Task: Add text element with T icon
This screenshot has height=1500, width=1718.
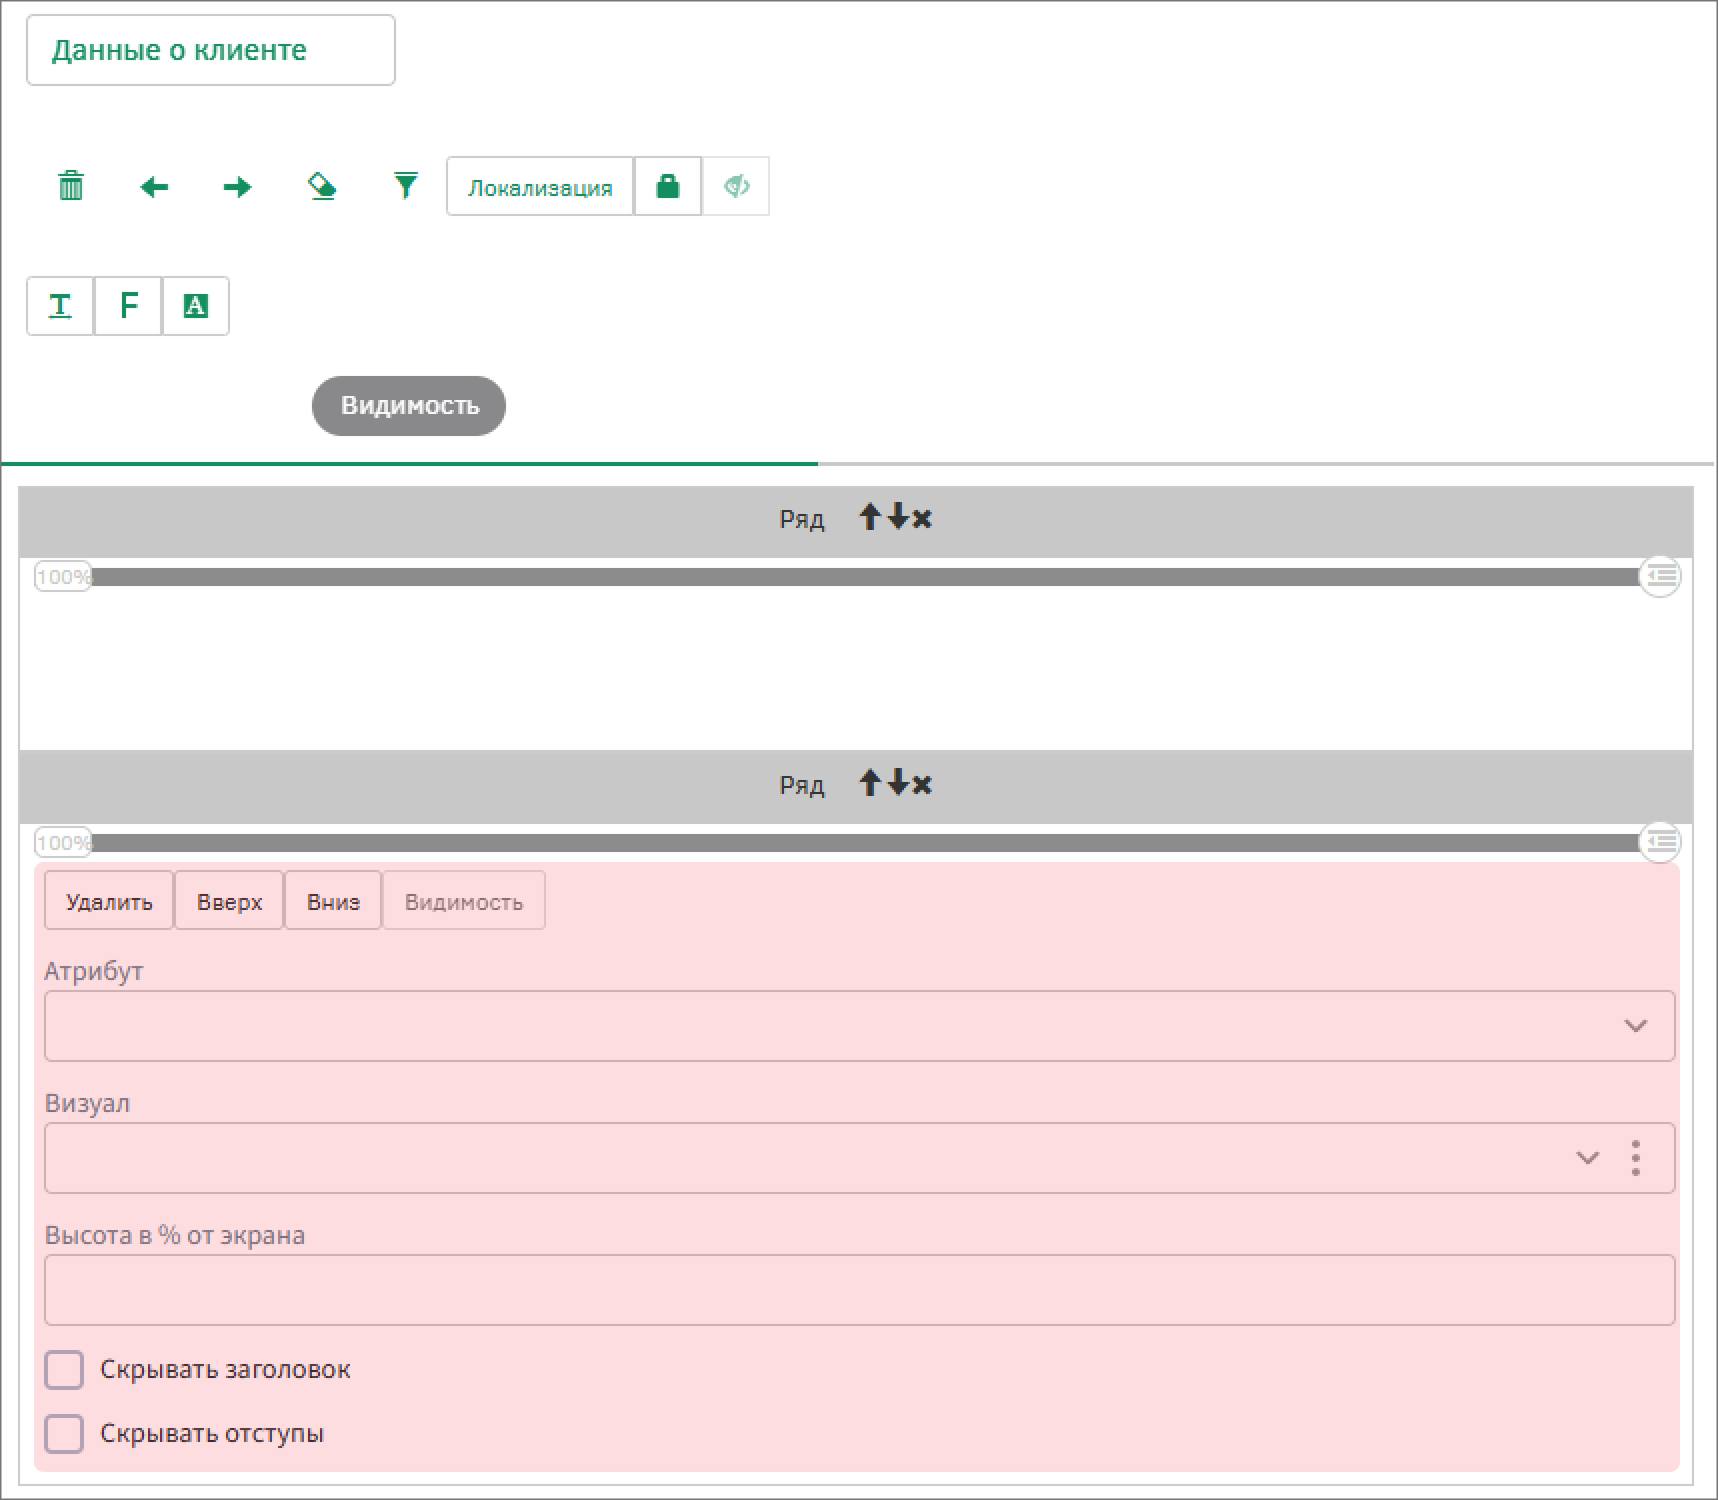Action: point(60,306)
